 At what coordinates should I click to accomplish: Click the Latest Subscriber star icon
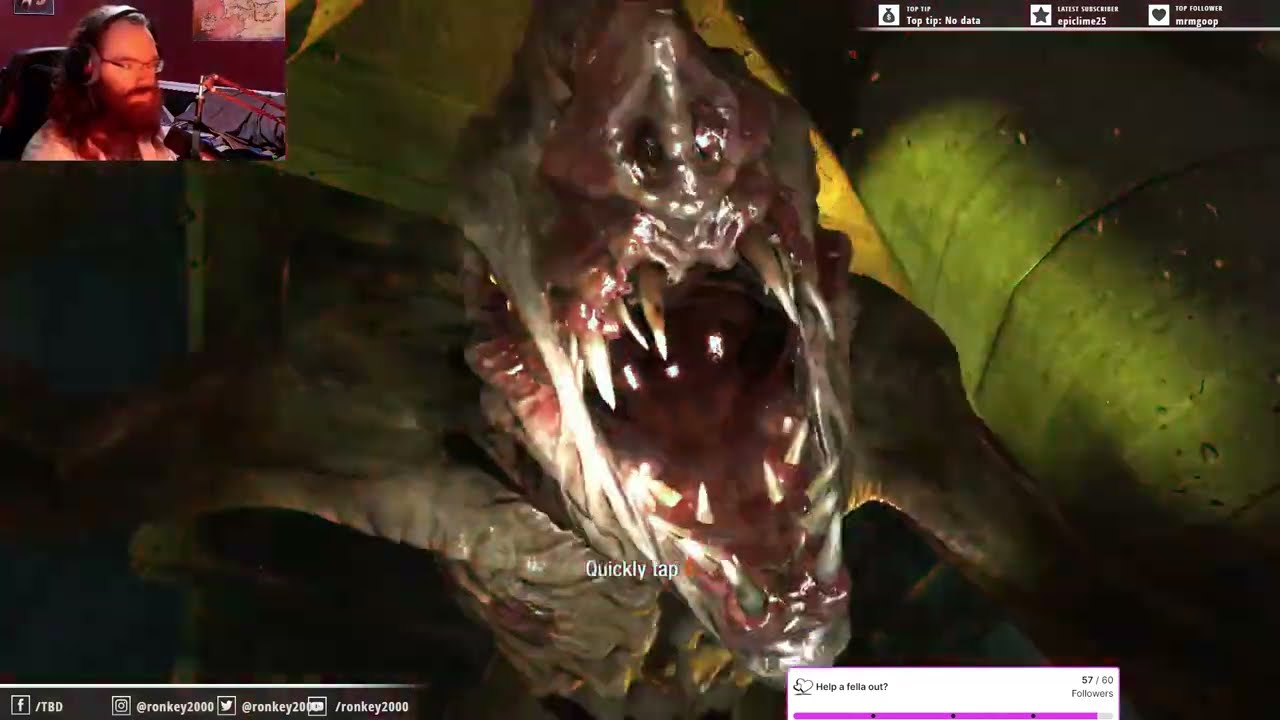[1041, 15]
